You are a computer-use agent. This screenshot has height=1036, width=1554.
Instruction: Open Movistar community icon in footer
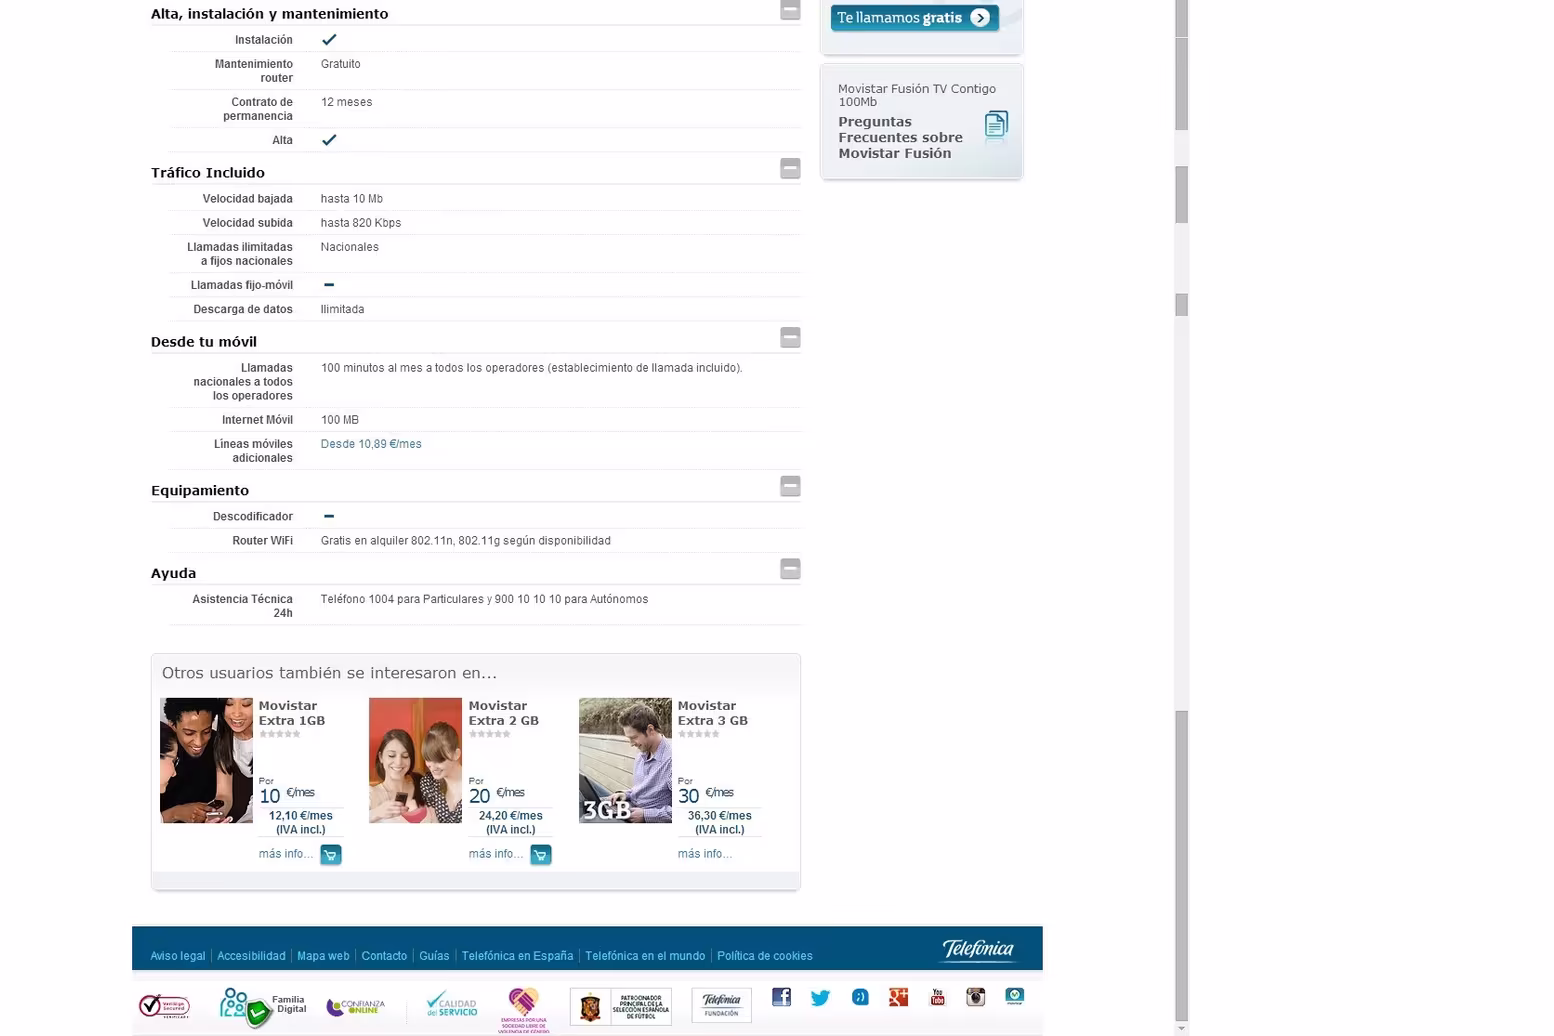(1014, 997)
